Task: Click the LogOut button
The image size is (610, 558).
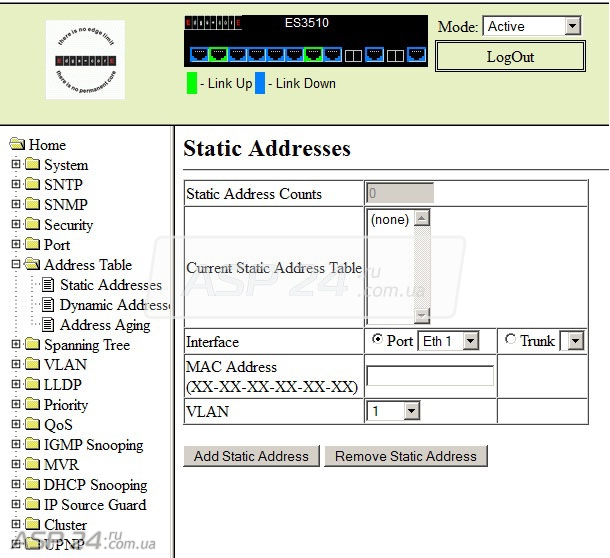Action: (510, 57)
